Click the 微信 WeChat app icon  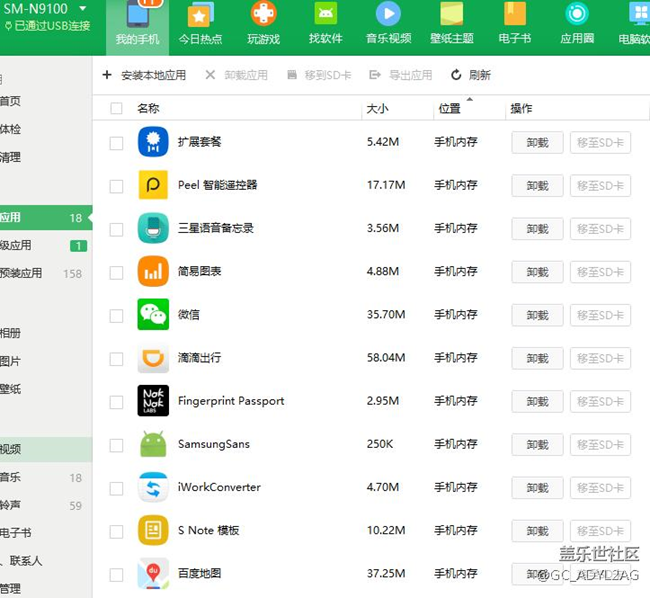pyautogui.click(x=153, y=314)
